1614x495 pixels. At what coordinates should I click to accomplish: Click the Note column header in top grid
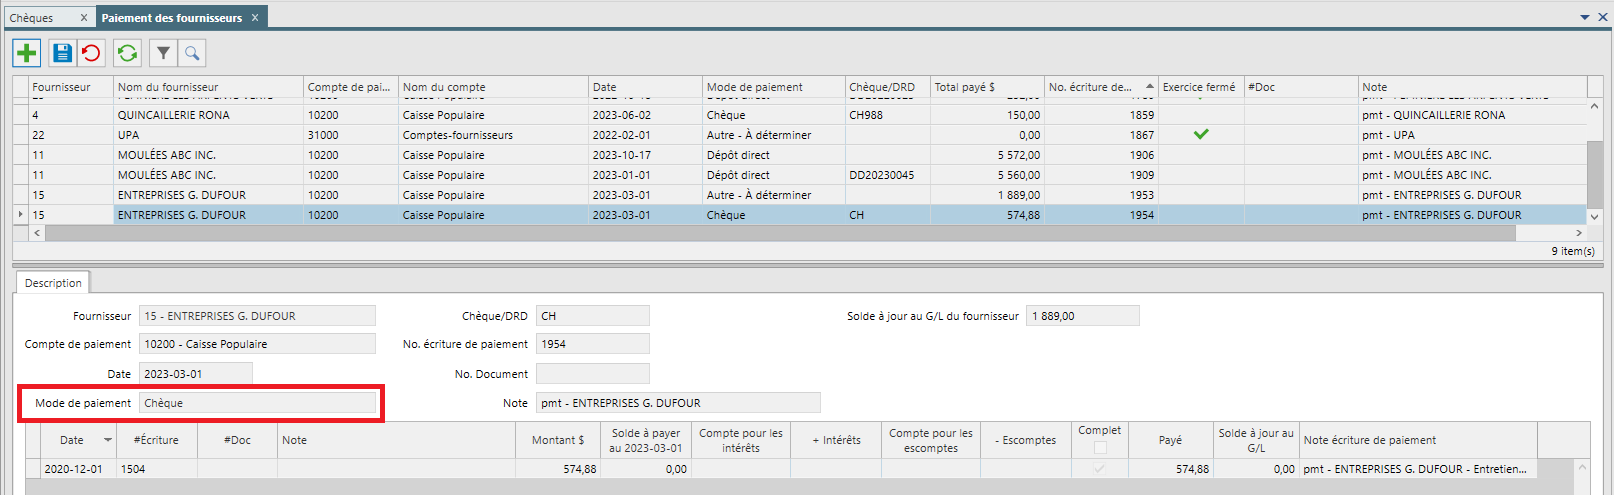[1472, 87]
